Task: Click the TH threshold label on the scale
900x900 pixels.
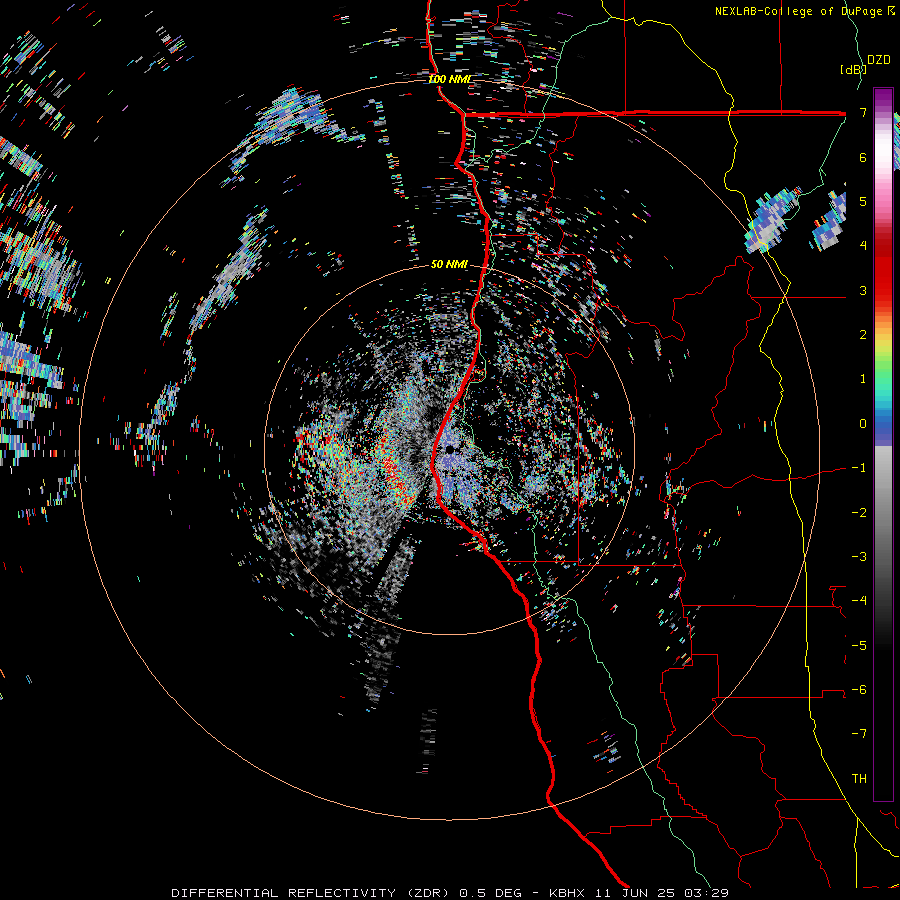Action: coord(859,779)
